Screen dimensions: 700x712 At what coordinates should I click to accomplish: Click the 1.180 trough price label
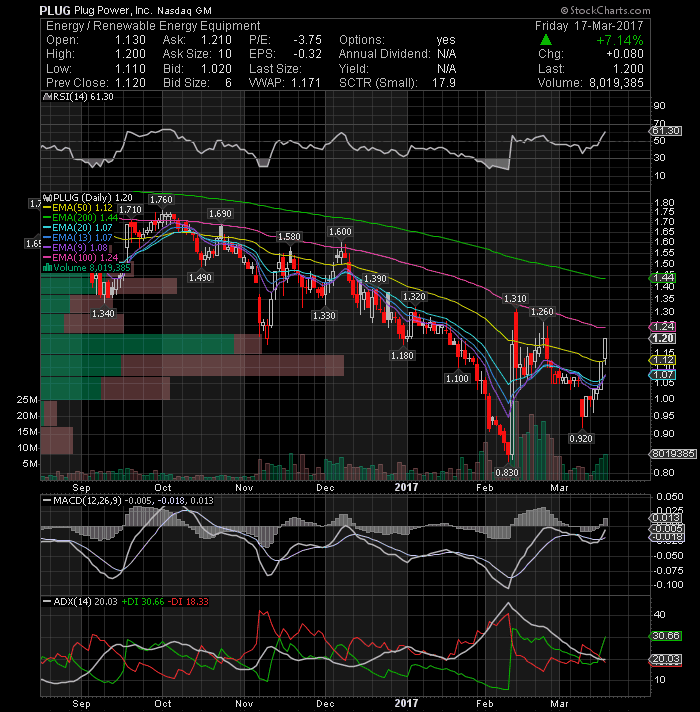tap(402, 356)
